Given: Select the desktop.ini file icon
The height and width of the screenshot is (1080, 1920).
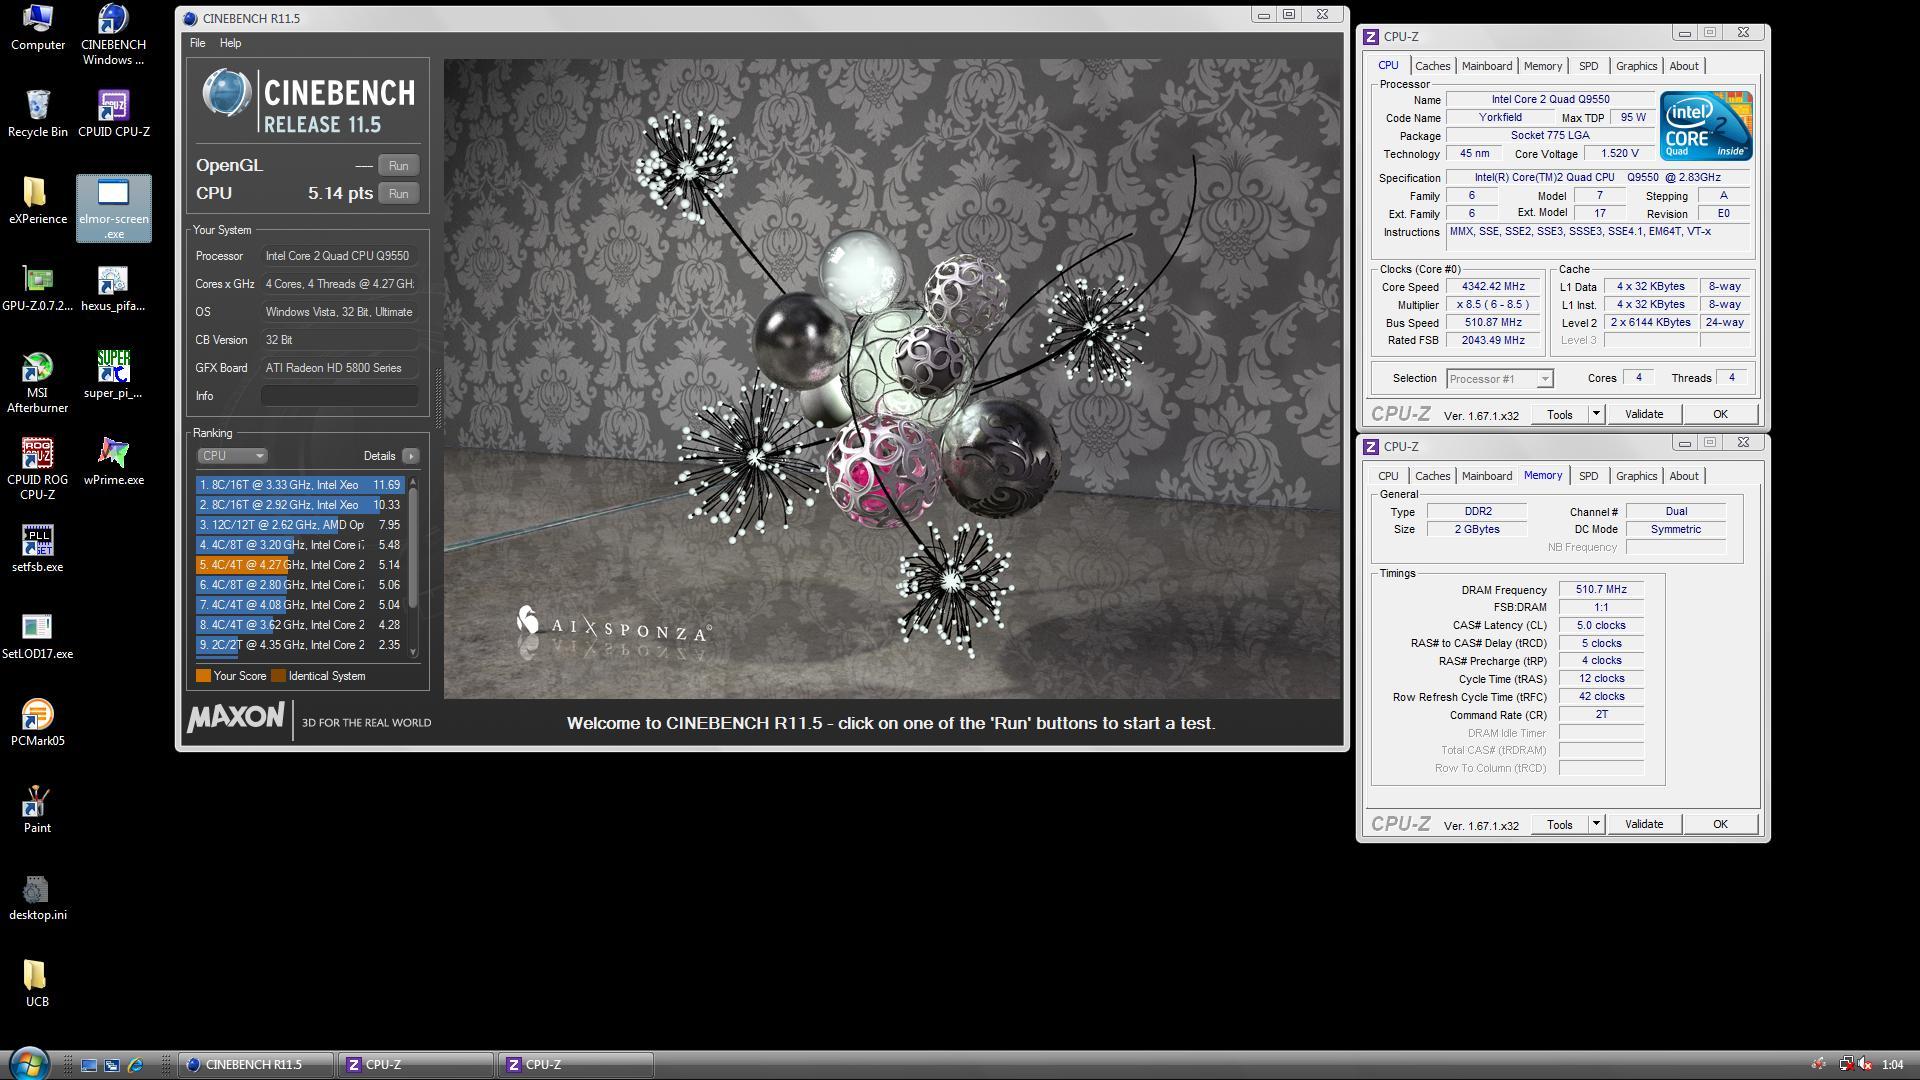Looking at the screenshot, I should pyautogui.click(x=37, y=897).
